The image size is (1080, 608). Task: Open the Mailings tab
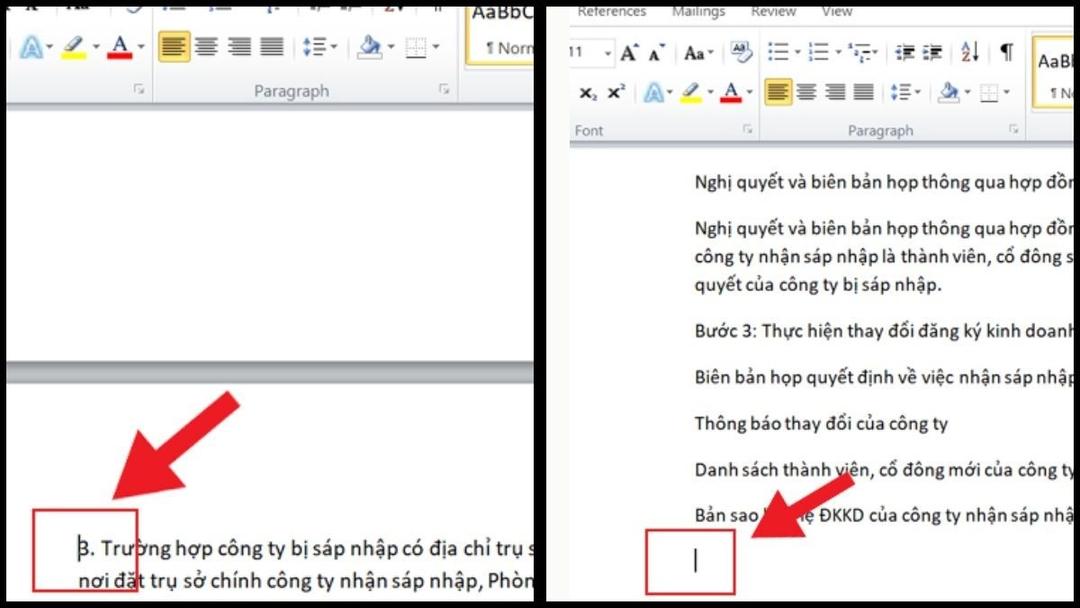698,11
